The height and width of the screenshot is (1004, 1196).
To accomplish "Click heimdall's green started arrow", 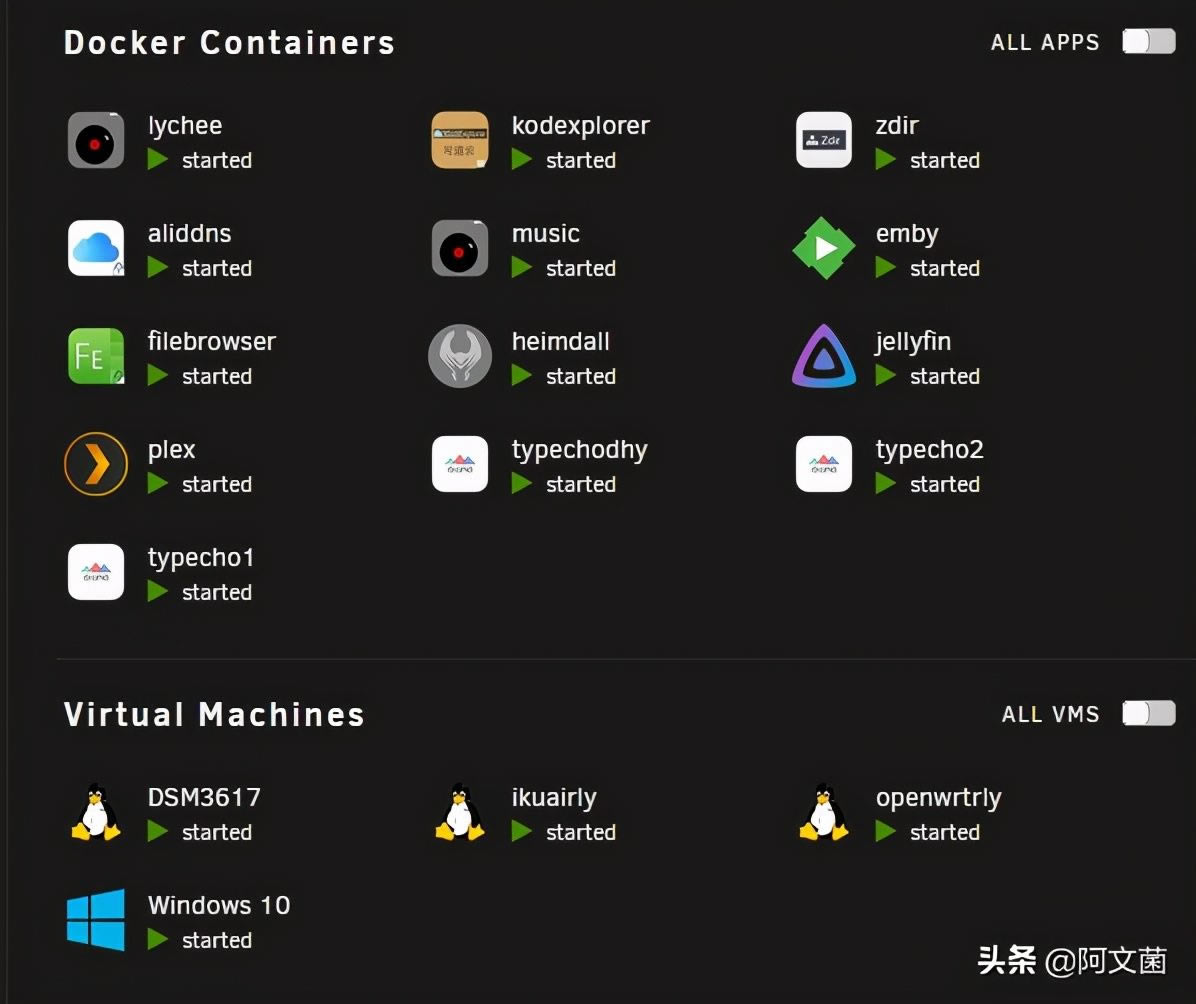I will point(521,375).
